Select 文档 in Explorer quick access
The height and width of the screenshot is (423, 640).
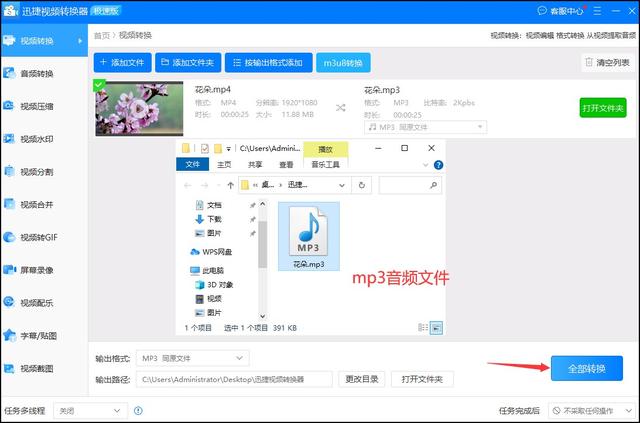(214, 205)
